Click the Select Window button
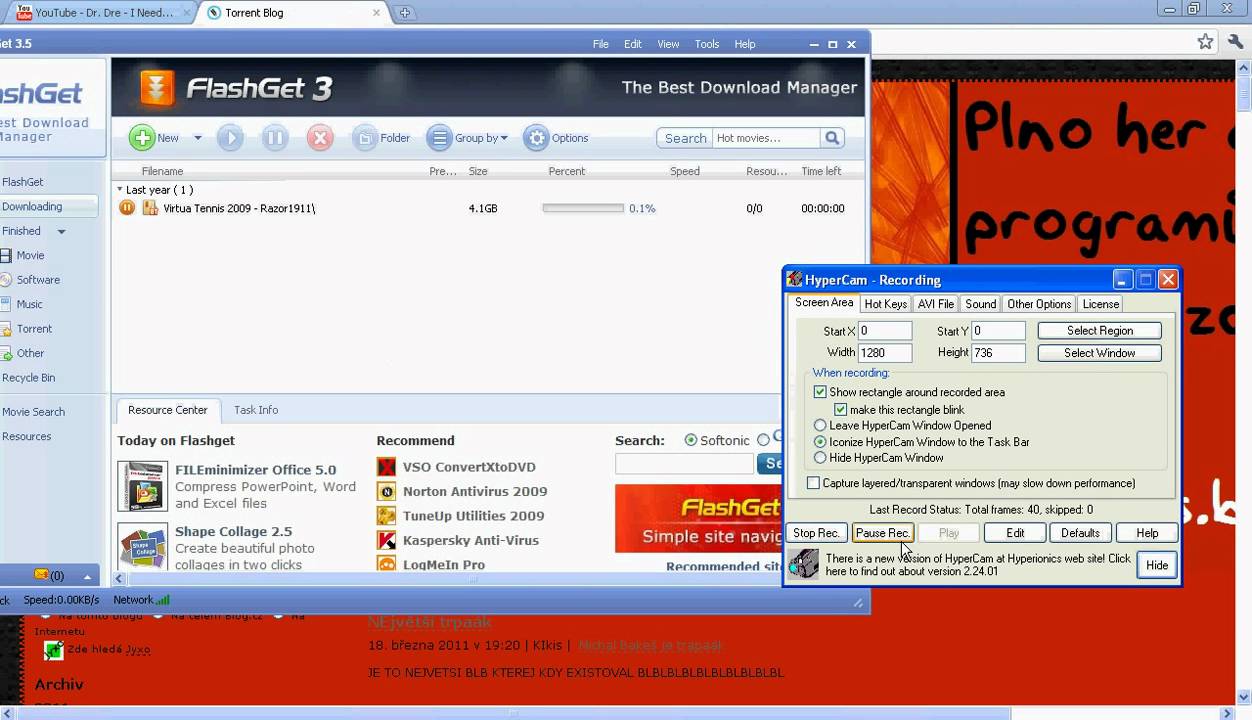The height and width of the screenshot is (720, 1252). pos(1100,353)
